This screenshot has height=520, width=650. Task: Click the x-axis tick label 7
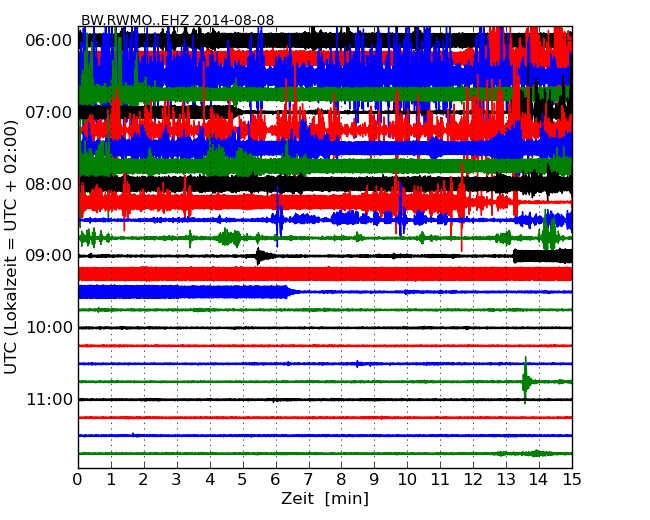click(308, 480)
